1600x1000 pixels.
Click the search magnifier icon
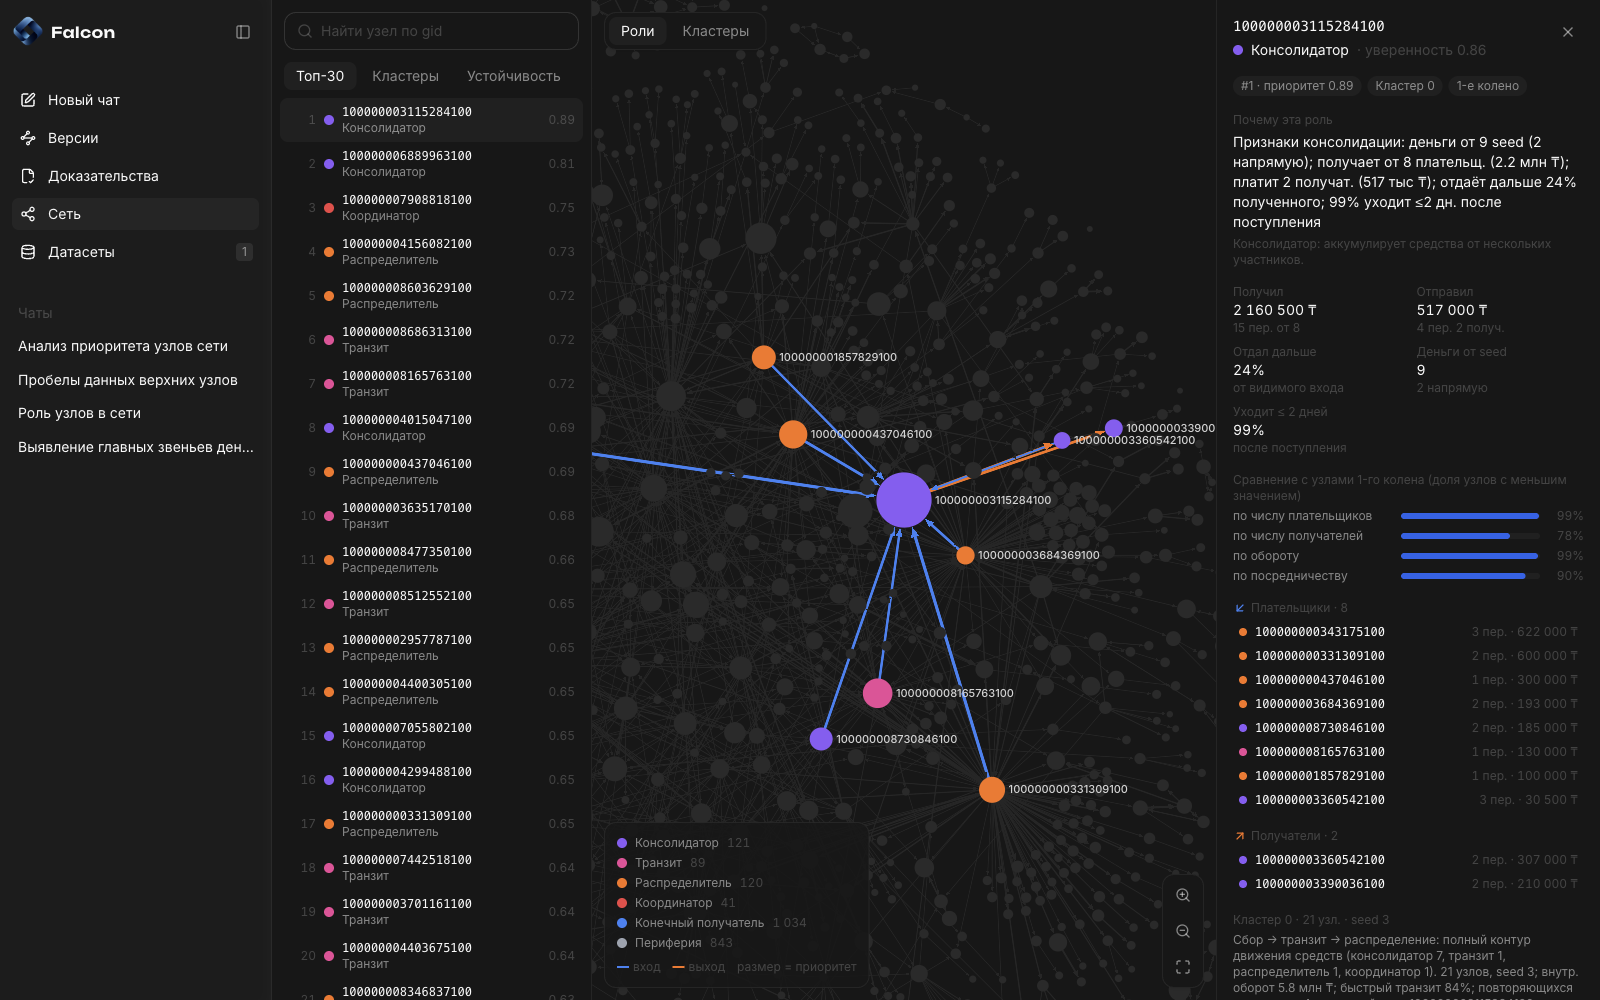(x=304, y=31)
